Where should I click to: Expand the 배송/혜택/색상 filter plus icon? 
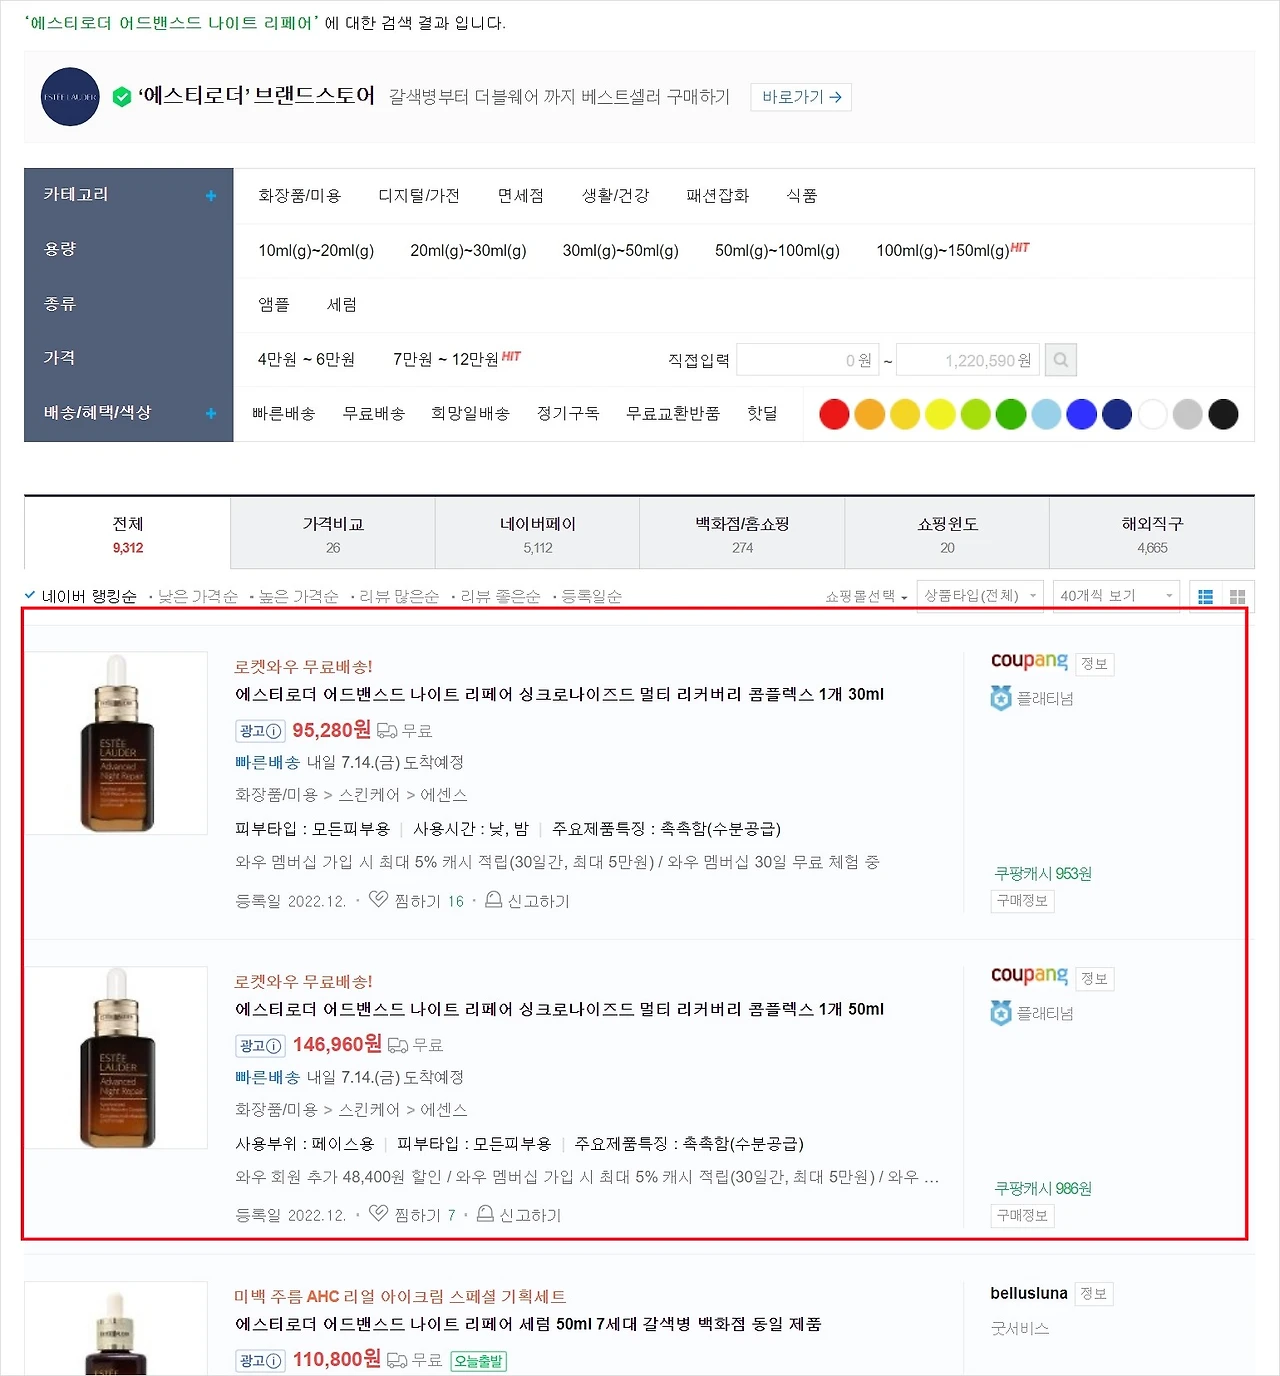(x=211, y=413)
